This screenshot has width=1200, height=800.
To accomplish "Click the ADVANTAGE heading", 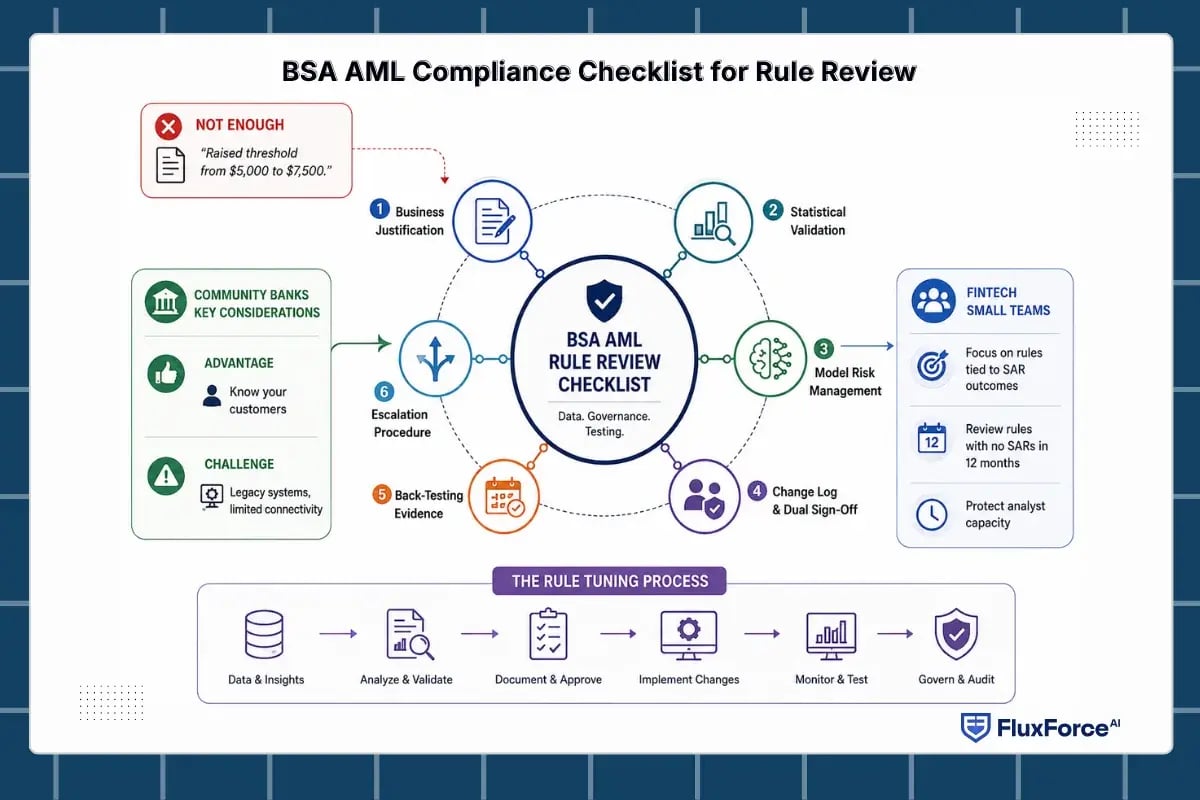I will coord(239,363).
